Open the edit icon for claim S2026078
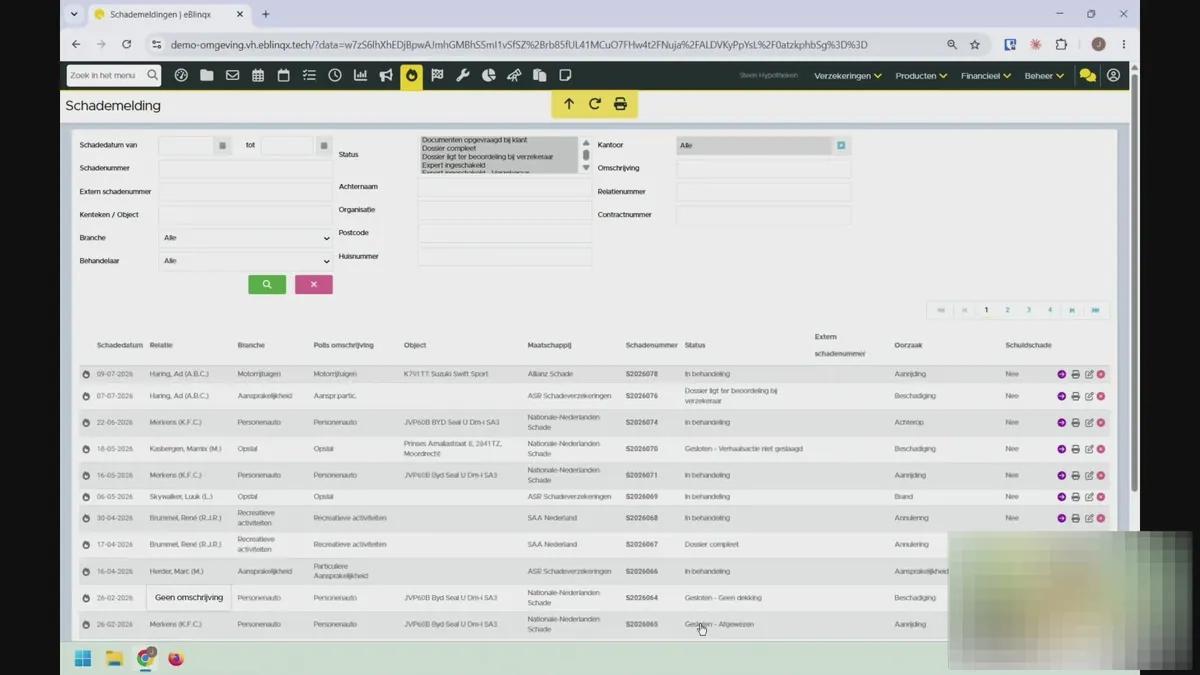Image resolution: width=1200 pixels, height=675 pixels. 1089,374
